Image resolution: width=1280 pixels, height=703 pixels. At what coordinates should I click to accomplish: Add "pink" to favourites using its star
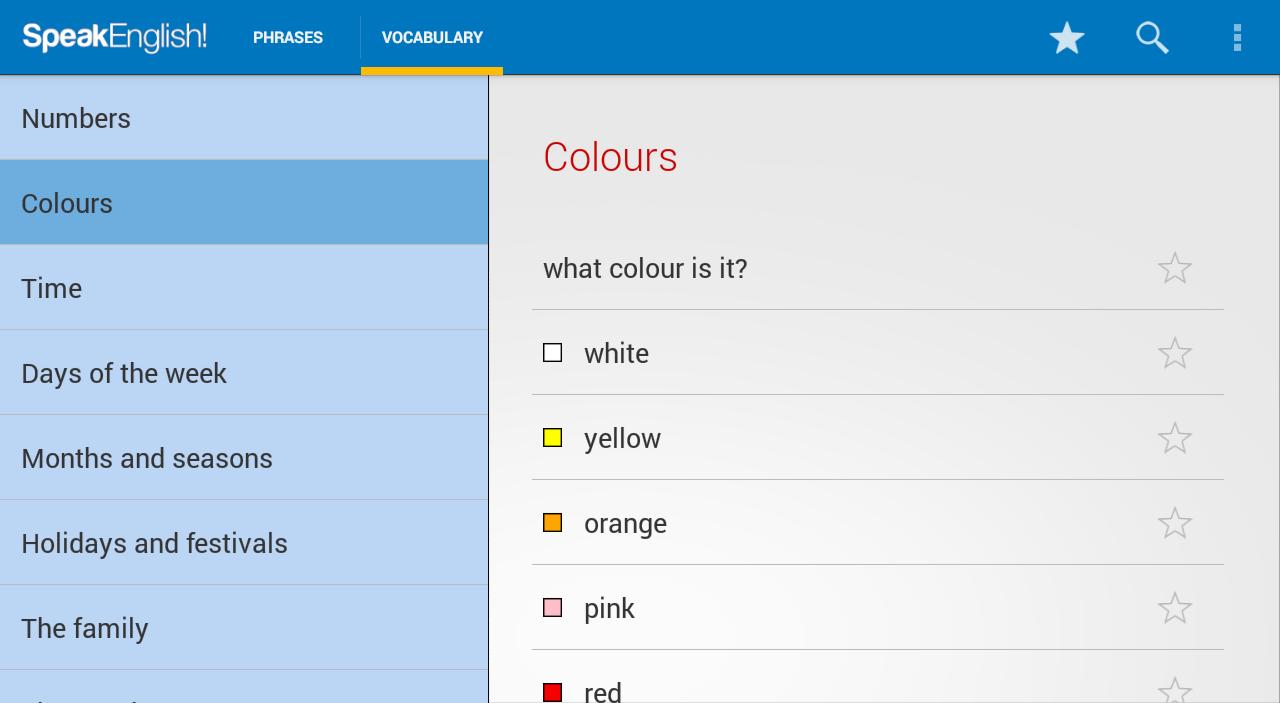[1174, 608]
